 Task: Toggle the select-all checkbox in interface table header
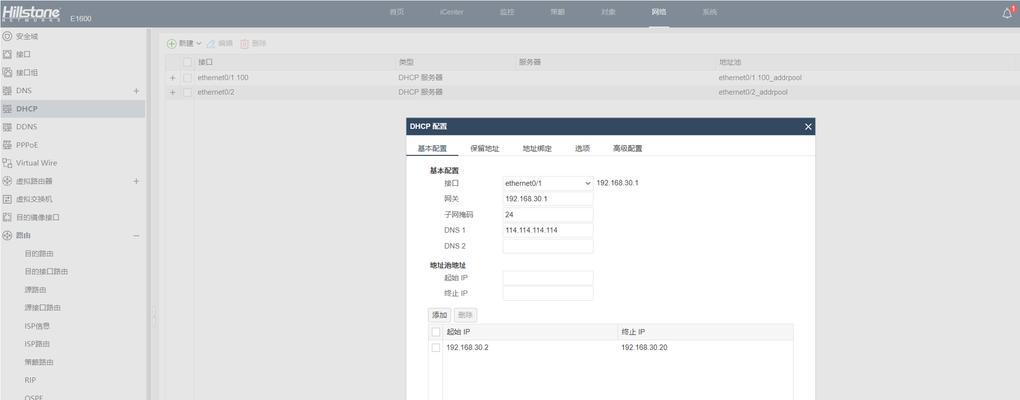187,62
